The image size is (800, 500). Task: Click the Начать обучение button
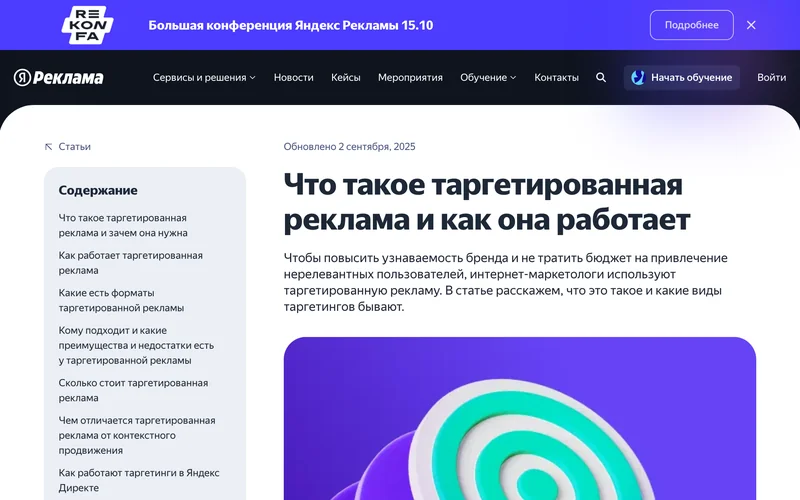pos(682,78)
